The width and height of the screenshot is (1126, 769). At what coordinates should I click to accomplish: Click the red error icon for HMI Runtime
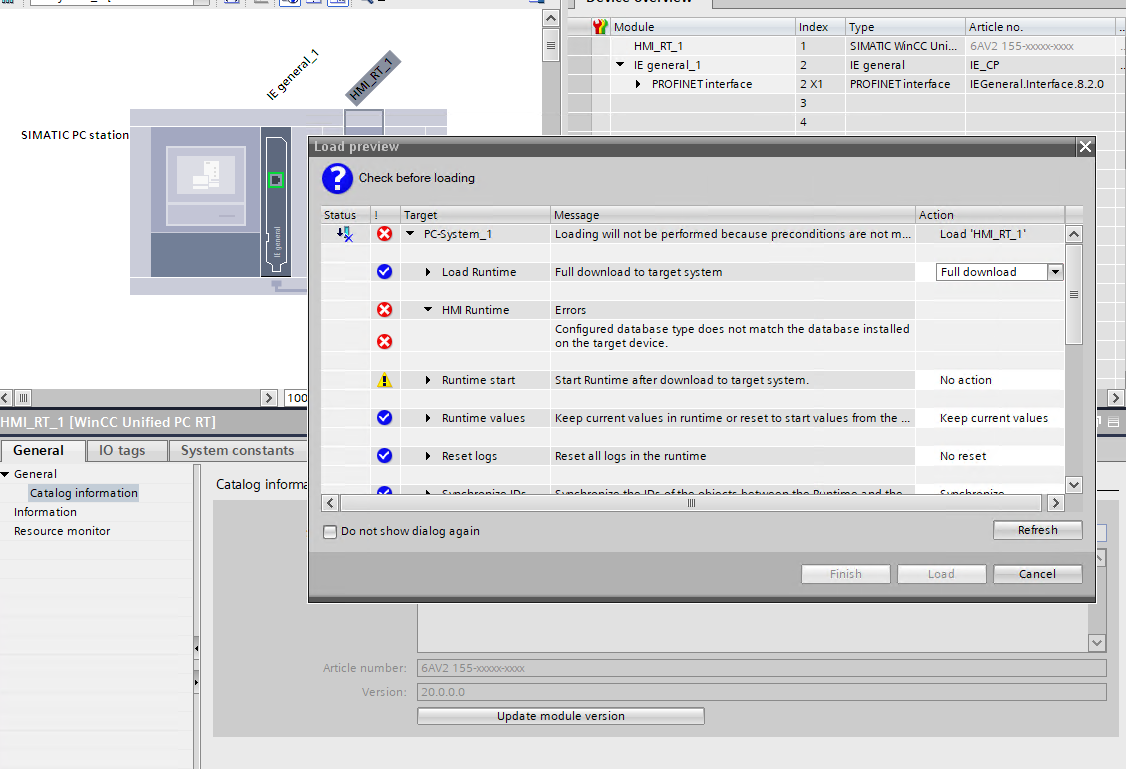pos(384,310)
